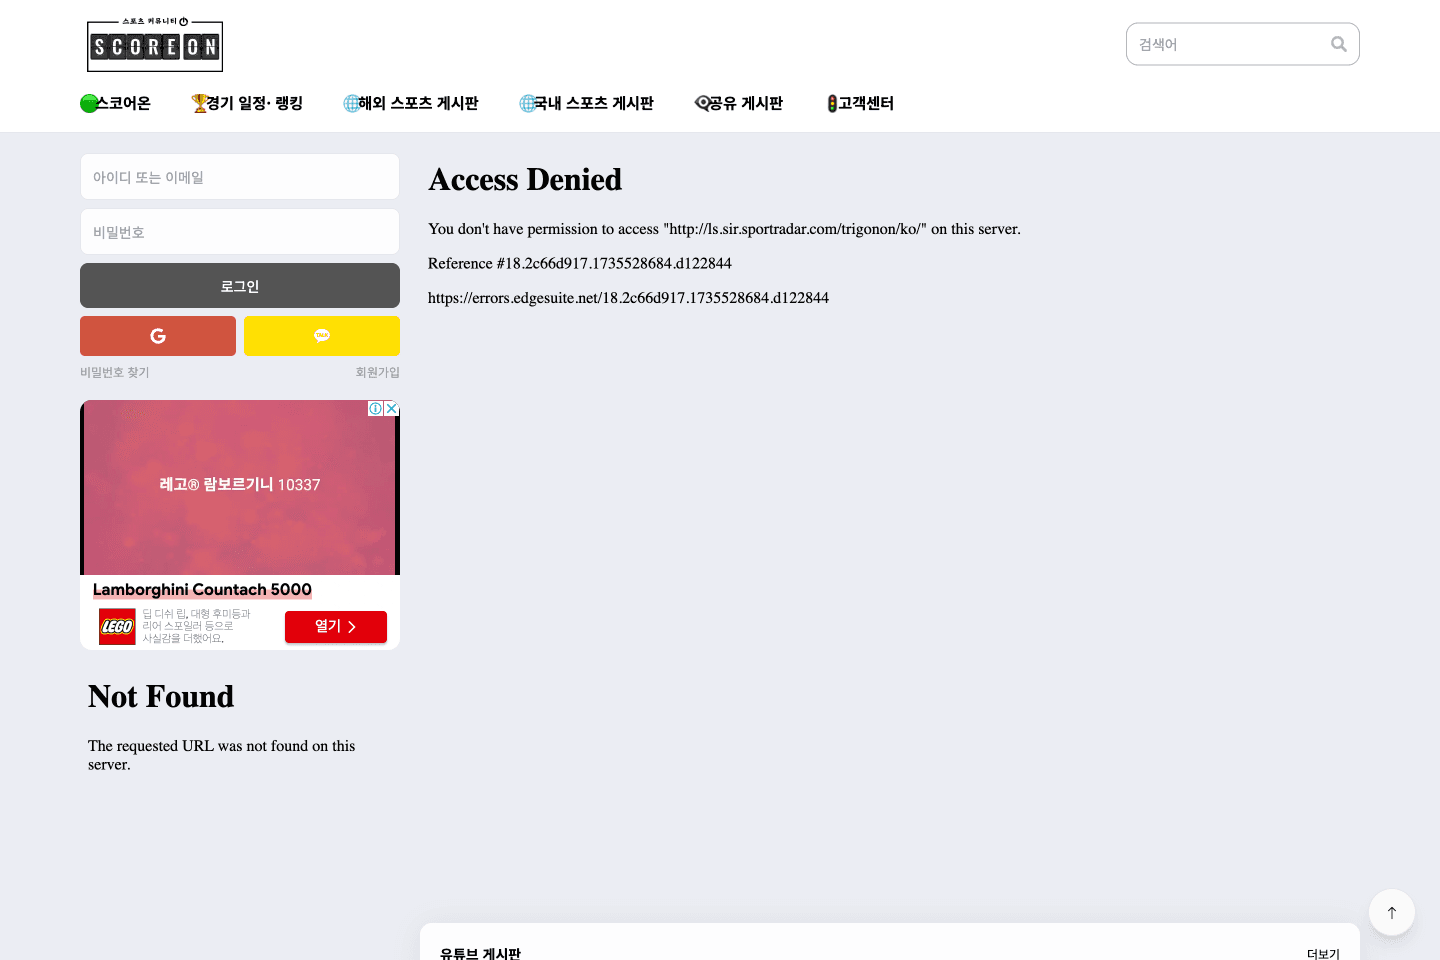
Task: Sign in with the Google button
Action: 158,336
